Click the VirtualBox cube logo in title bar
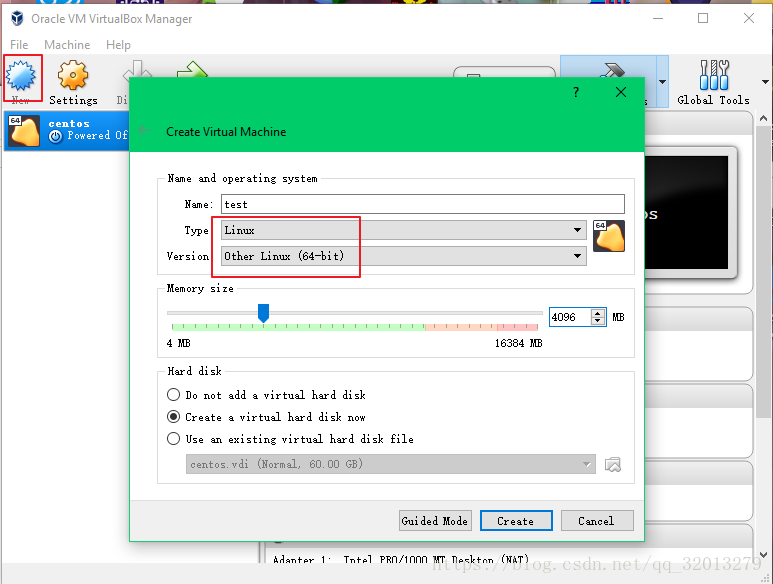 click(17, 19)
